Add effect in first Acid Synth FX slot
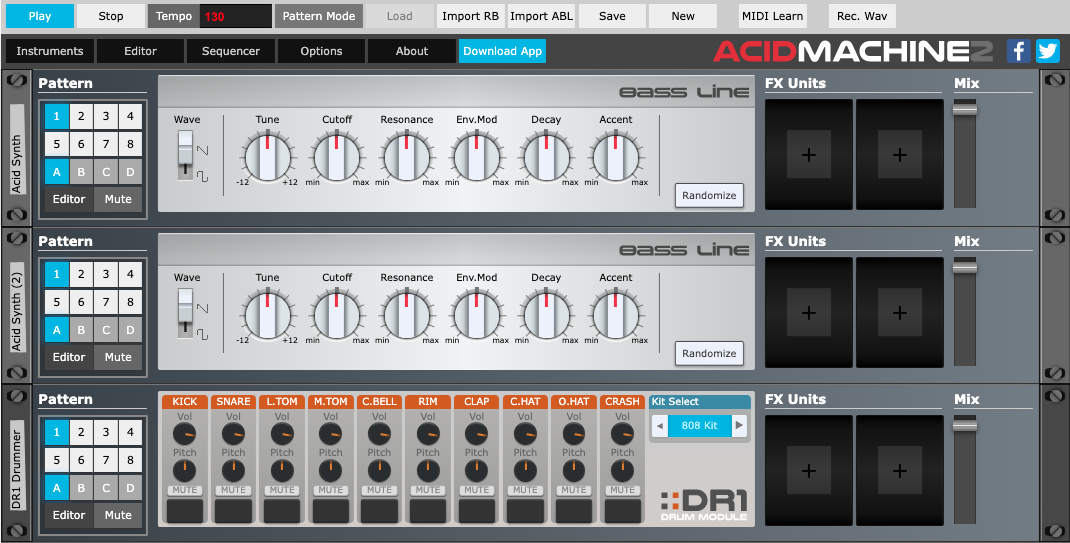1070x543 pixels. tap(809, 155)
